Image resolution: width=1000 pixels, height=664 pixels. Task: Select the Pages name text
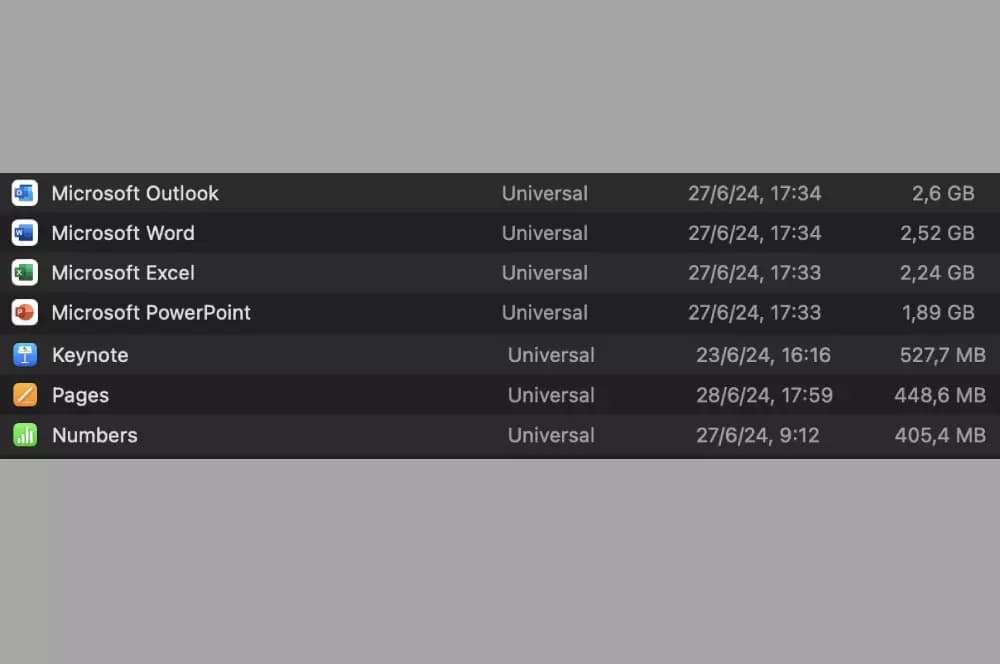[80, 395]
